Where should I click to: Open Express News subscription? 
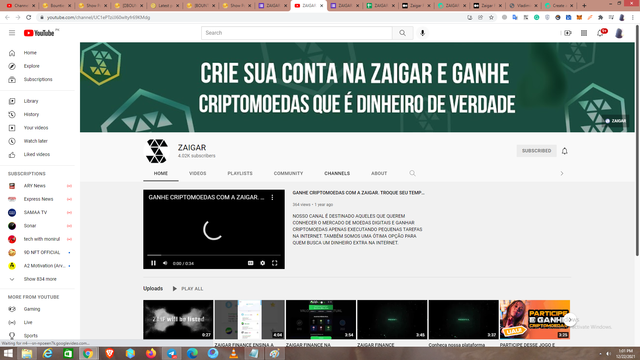click(x=38, y=199)
